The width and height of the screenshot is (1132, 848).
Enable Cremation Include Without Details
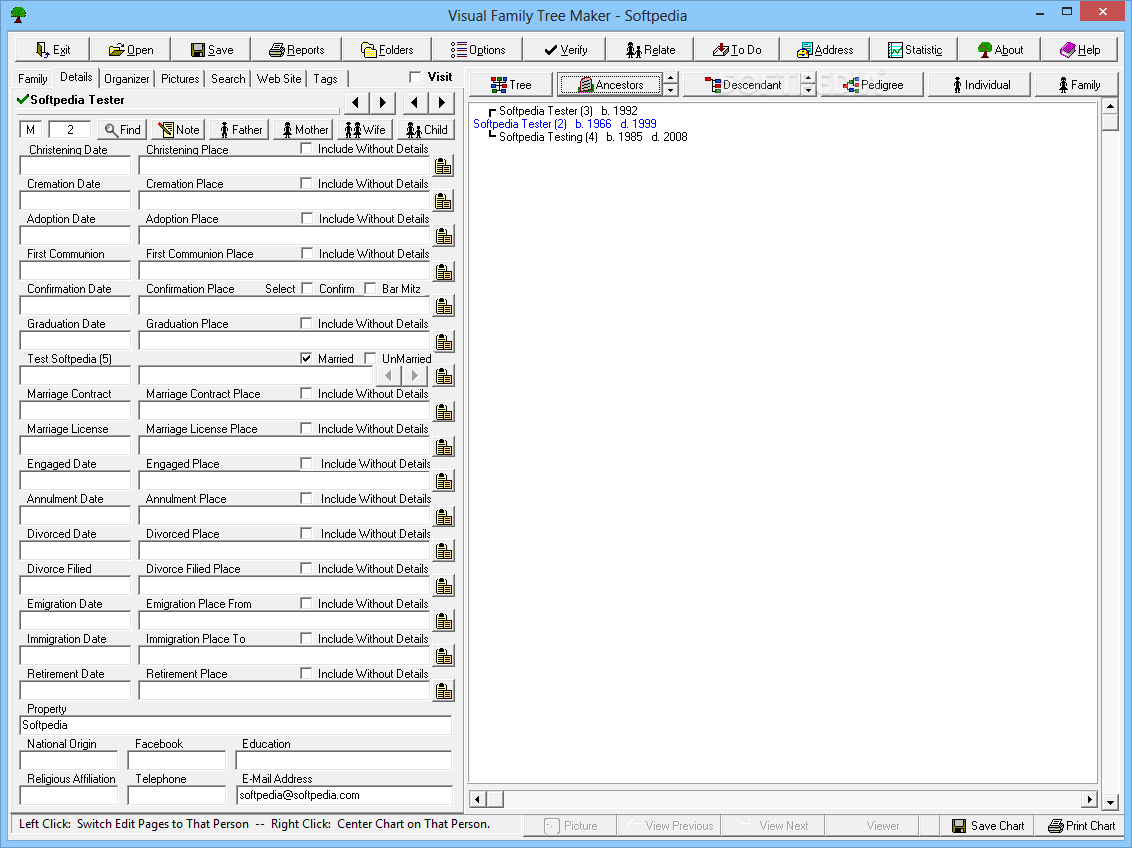306,183
